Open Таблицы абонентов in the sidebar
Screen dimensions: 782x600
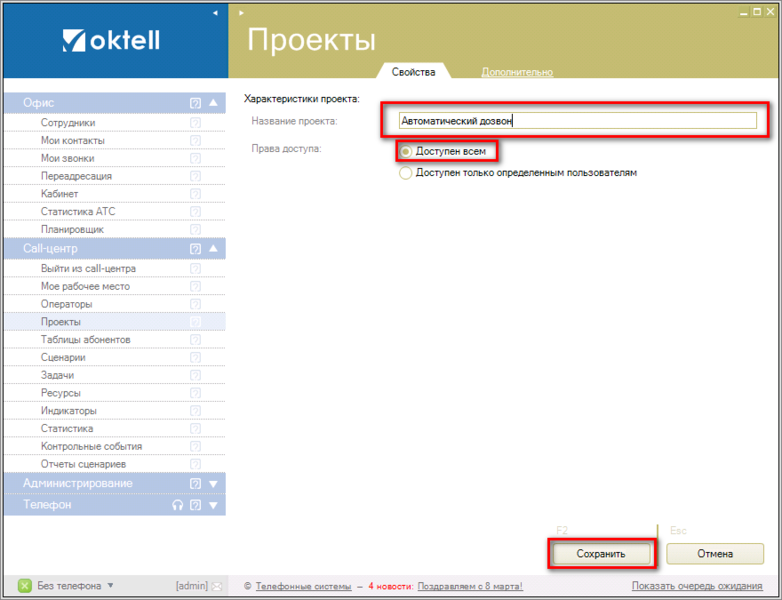(85, 340)
